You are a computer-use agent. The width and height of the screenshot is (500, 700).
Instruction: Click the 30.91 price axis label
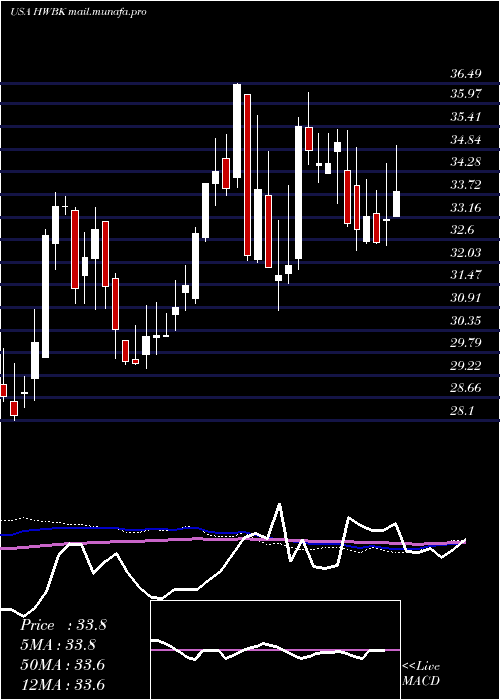(466, 297)
